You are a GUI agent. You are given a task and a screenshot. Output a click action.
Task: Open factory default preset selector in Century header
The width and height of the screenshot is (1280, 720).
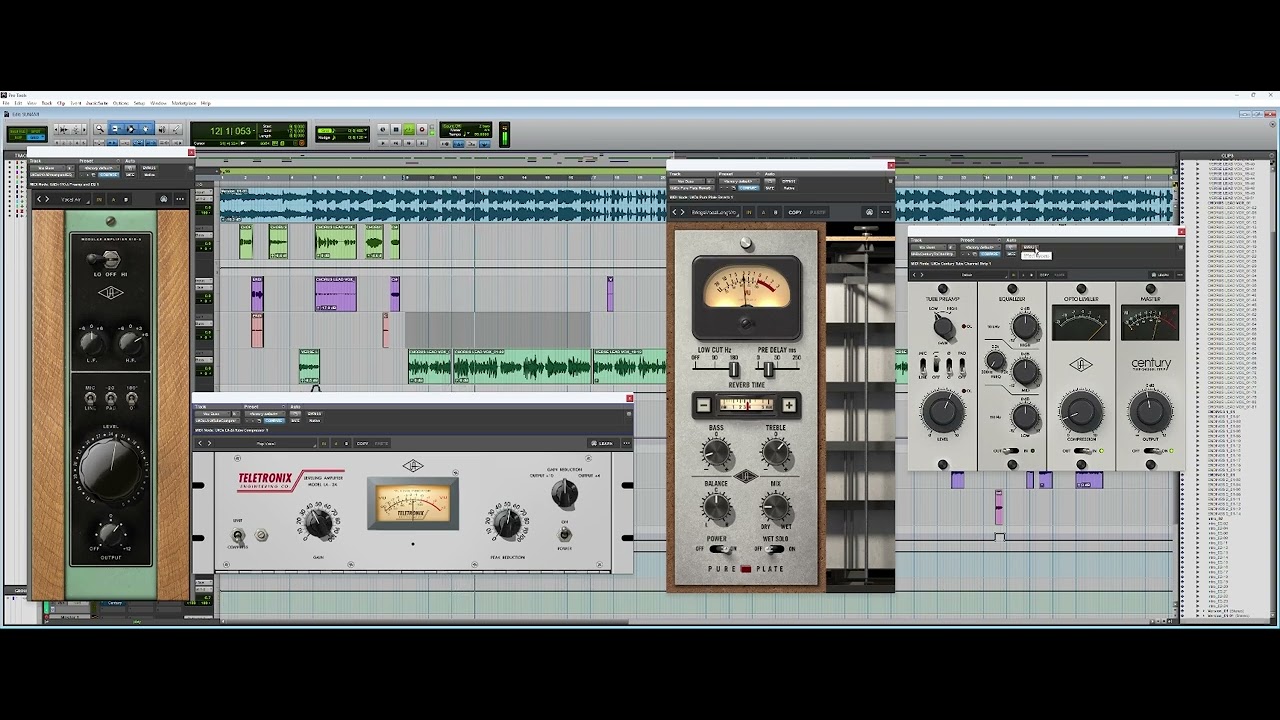[x=980, y=247]
